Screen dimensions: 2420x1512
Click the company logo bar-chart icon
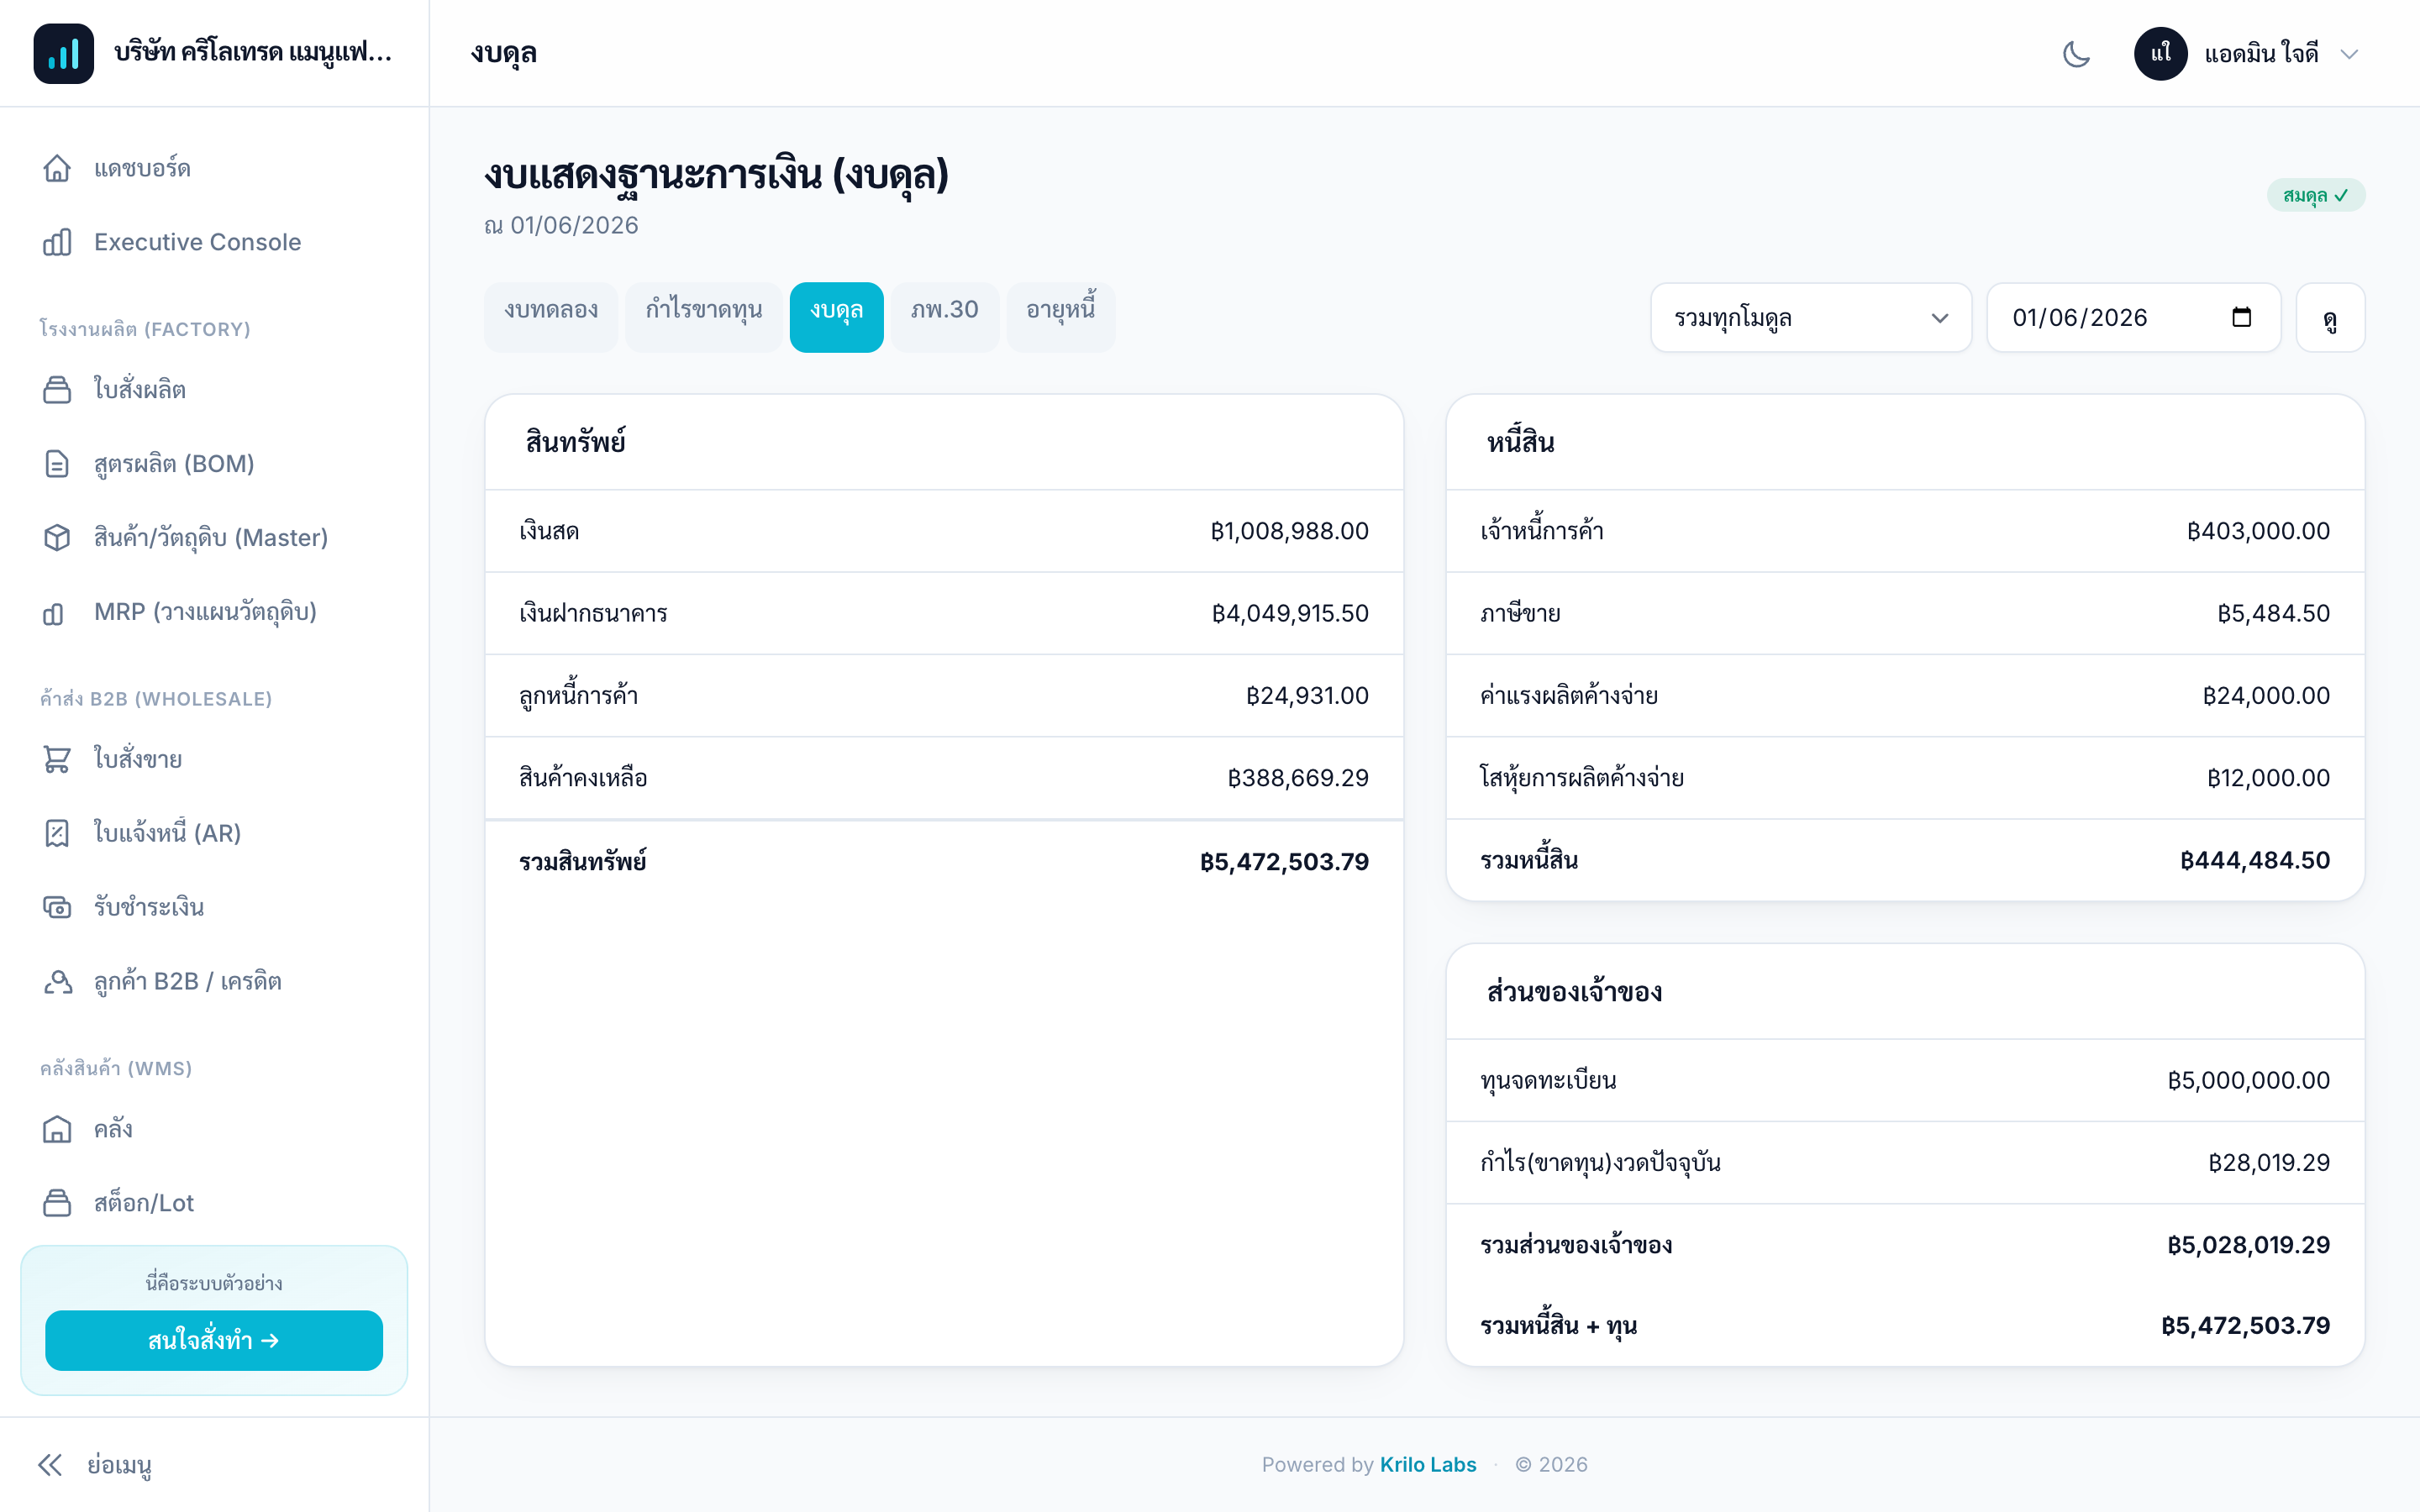coord(63,53)
